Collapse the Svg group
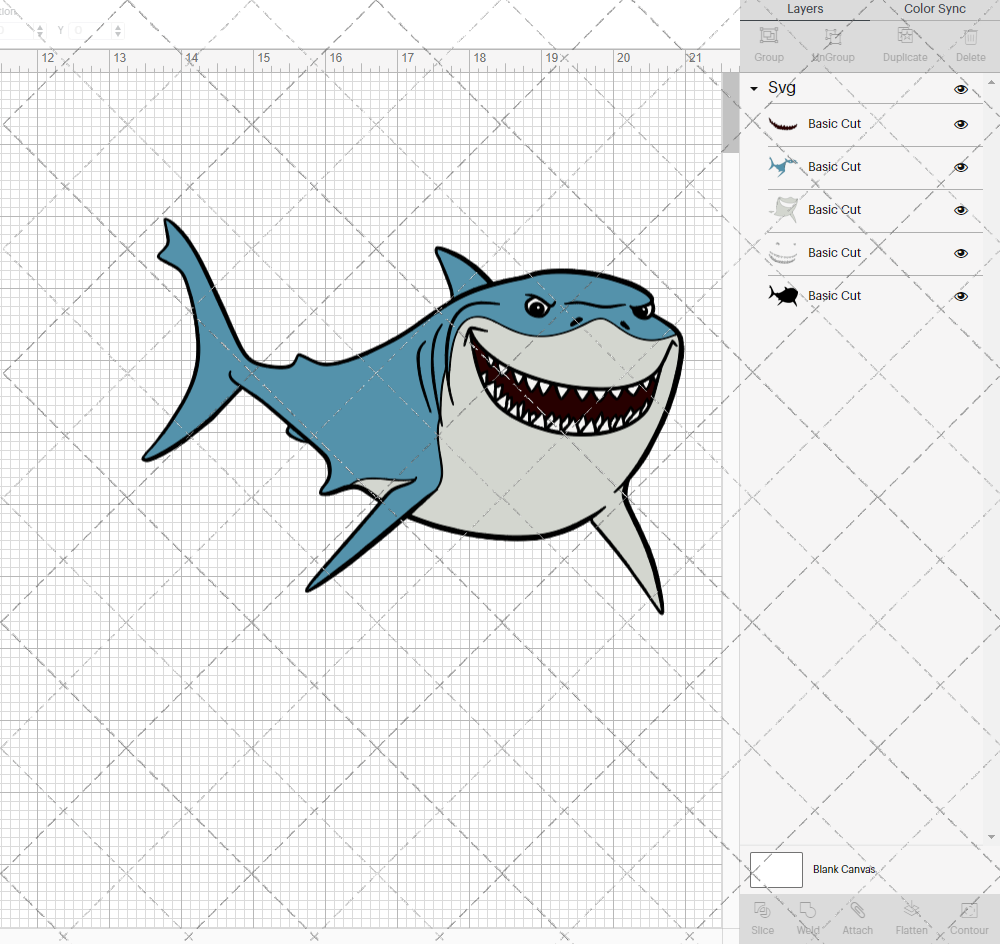 (754, 89)
